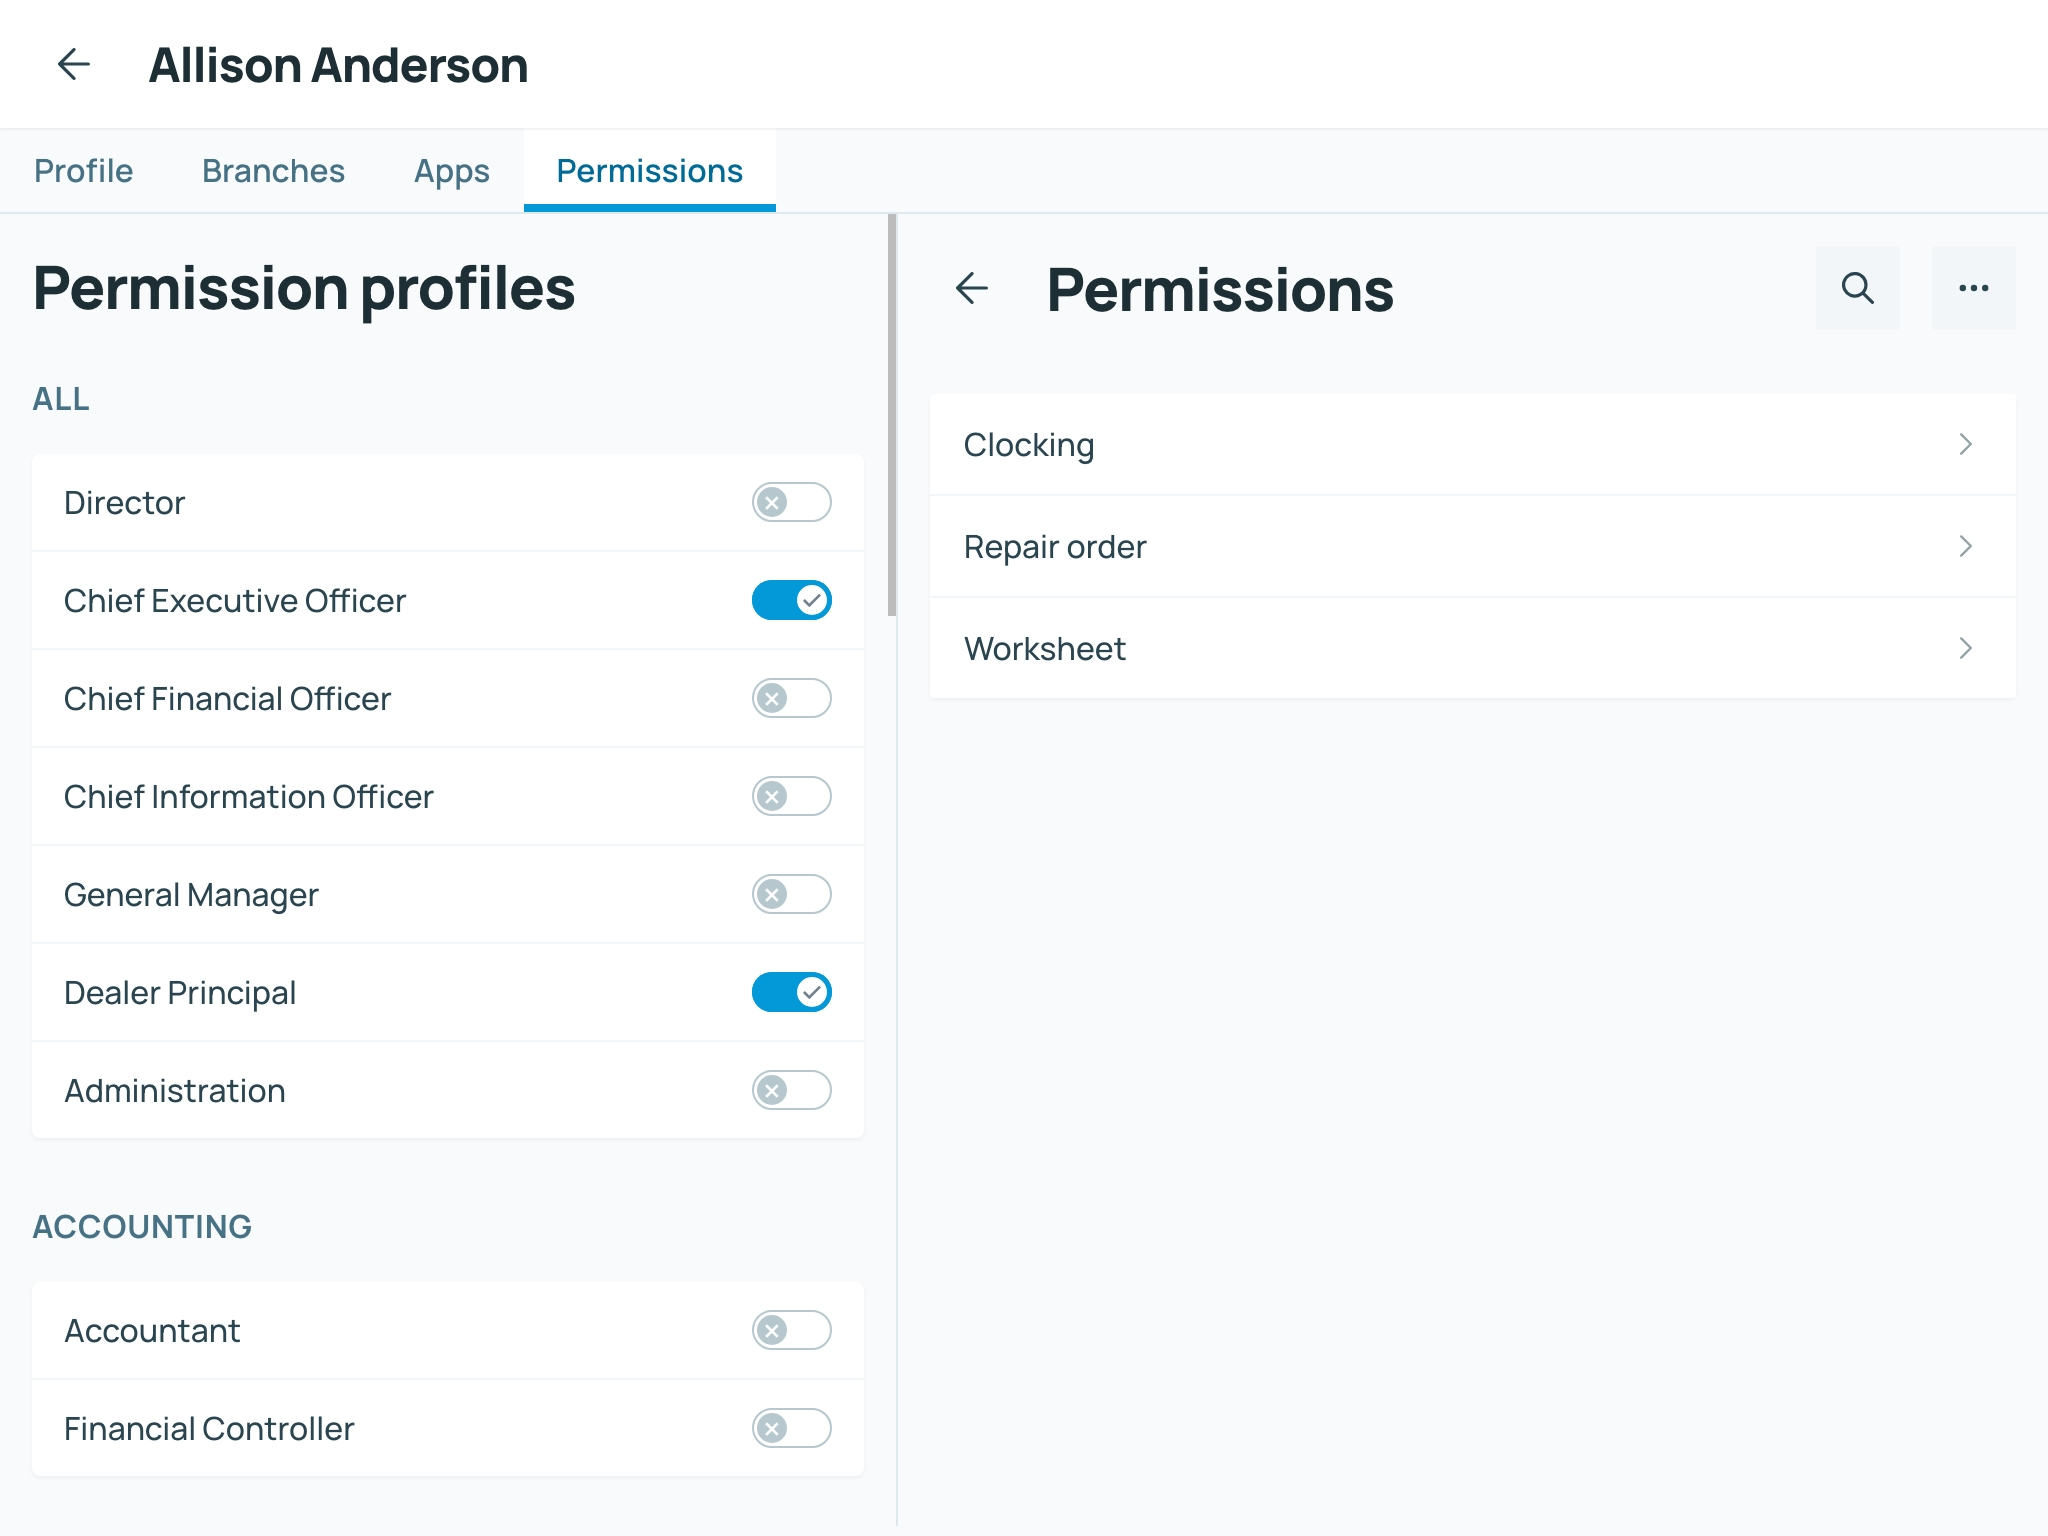Expand Worksheet permissions chevron
Image resolution: width=2048 pixels, height=1536 pixels.
1965,648
